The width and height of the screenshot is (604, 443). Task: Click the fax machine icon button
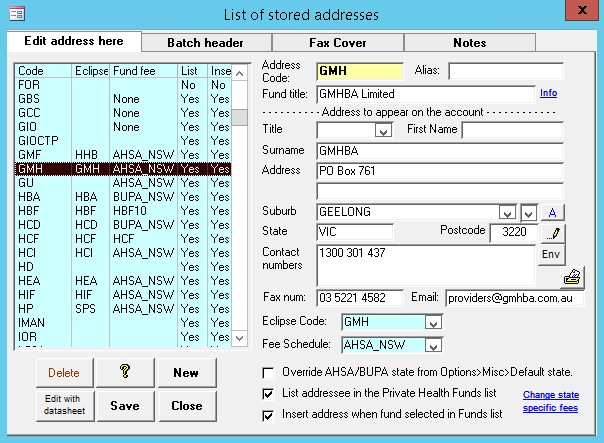pyautogui.click(x=572, y=277)
